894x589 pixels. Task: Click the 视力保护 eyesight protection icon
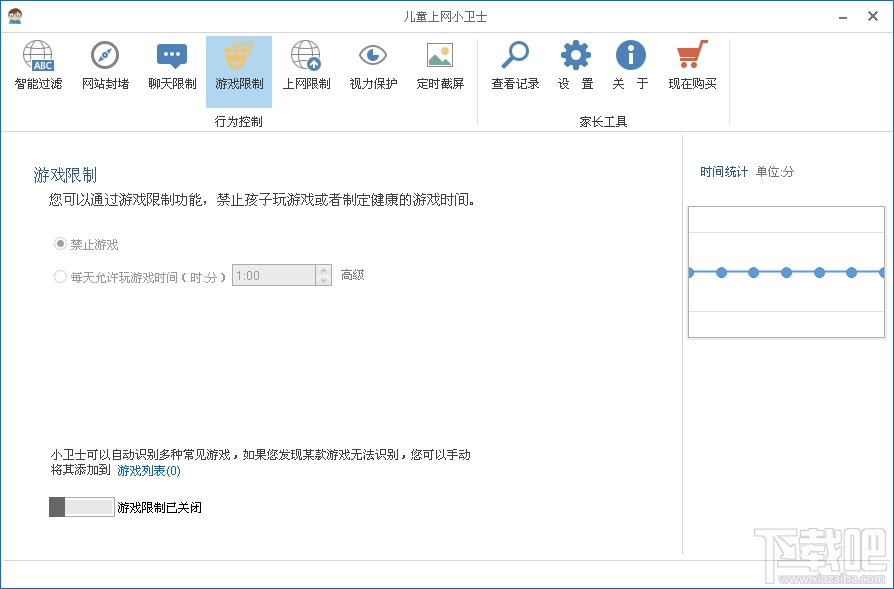(x=372, y=62)
